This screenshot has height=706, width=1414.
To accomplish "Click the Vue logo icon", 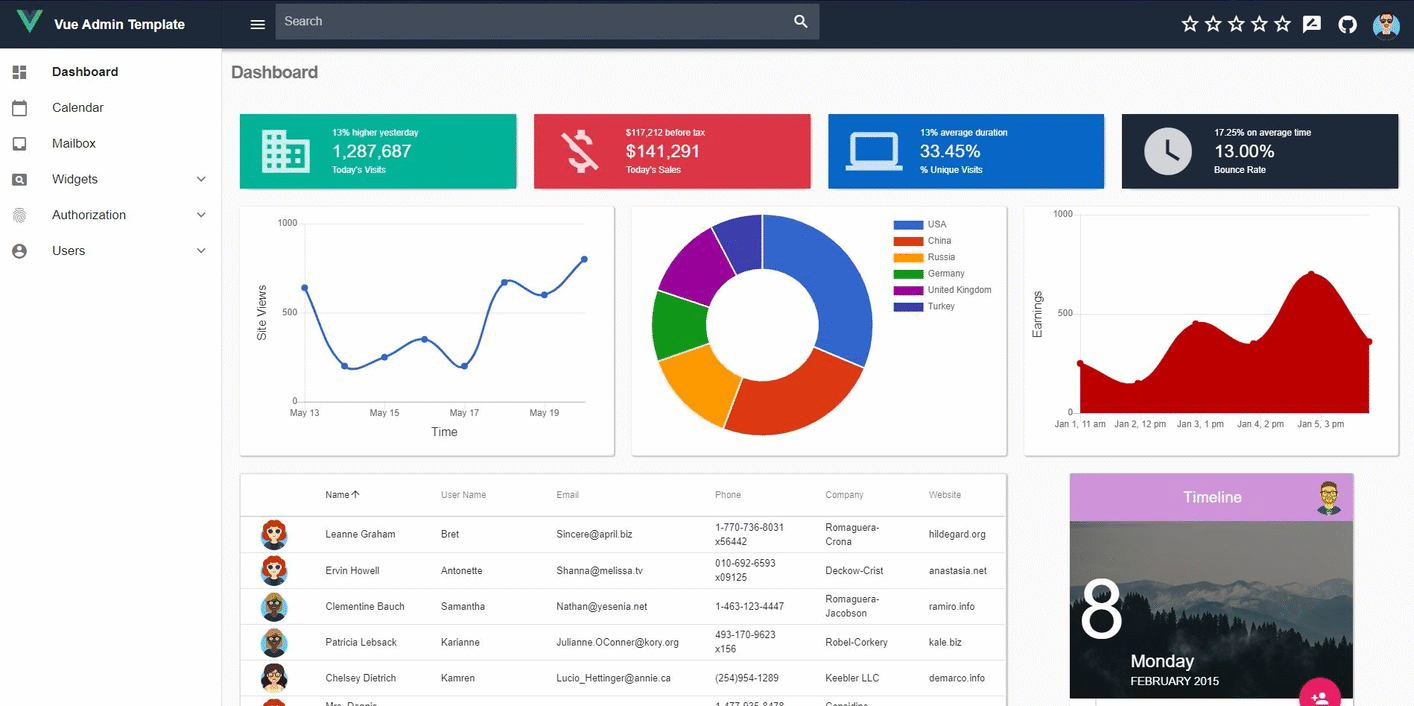I will (x=29, y=22).
